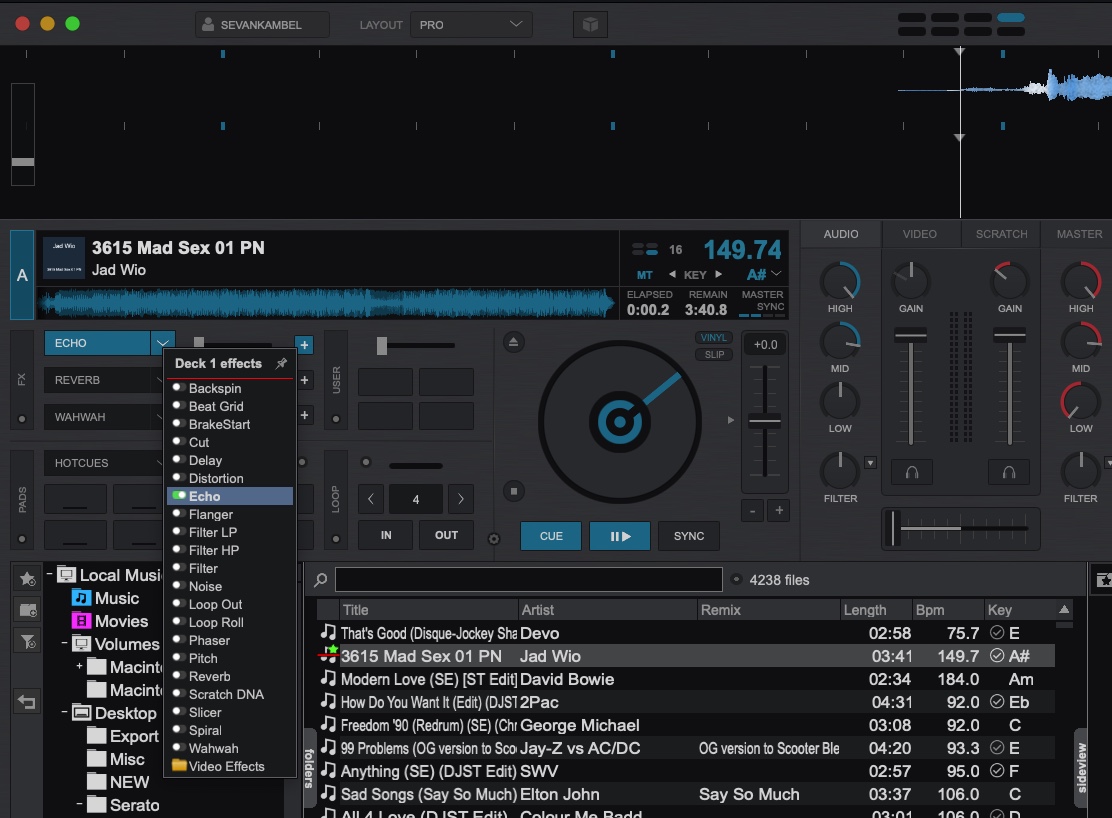The image size is (1112, 818).
Task: Select the Phaser effect
Action: (x=230, y=640)
